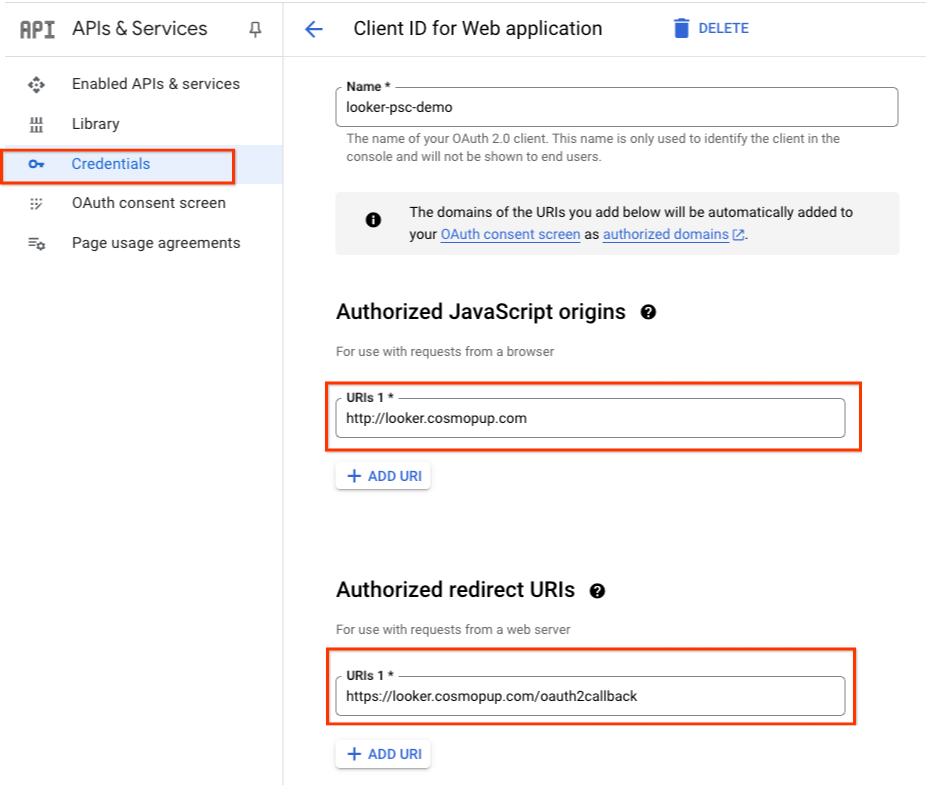Add URI under Authorized redirect URIs

click(x=383, y=754)
